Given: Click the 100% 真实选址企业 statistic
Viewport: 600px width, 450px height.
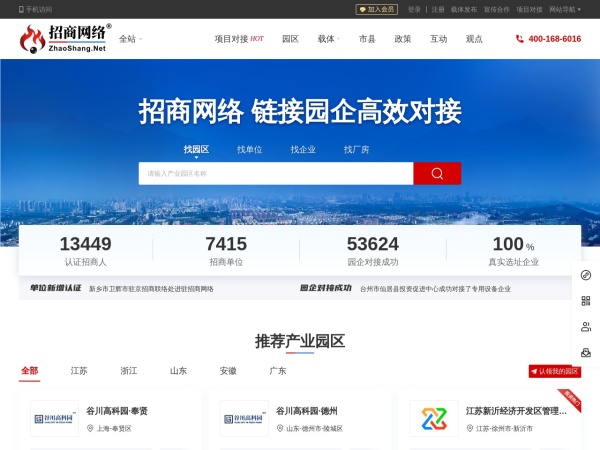Looking at the screenshot, I should (x=514, y=251).
